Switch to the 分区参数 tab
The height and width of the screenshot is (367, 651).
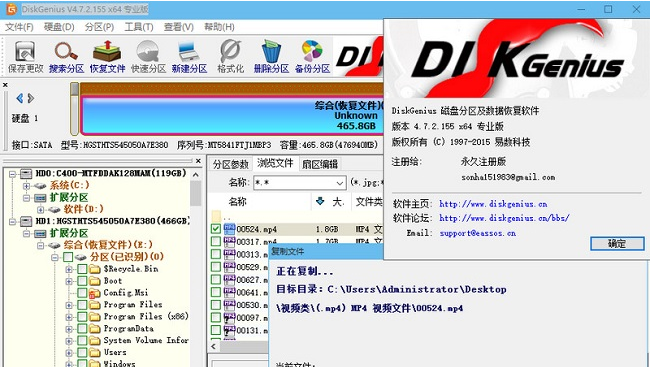pyautogui.click(x=230, y=164)
